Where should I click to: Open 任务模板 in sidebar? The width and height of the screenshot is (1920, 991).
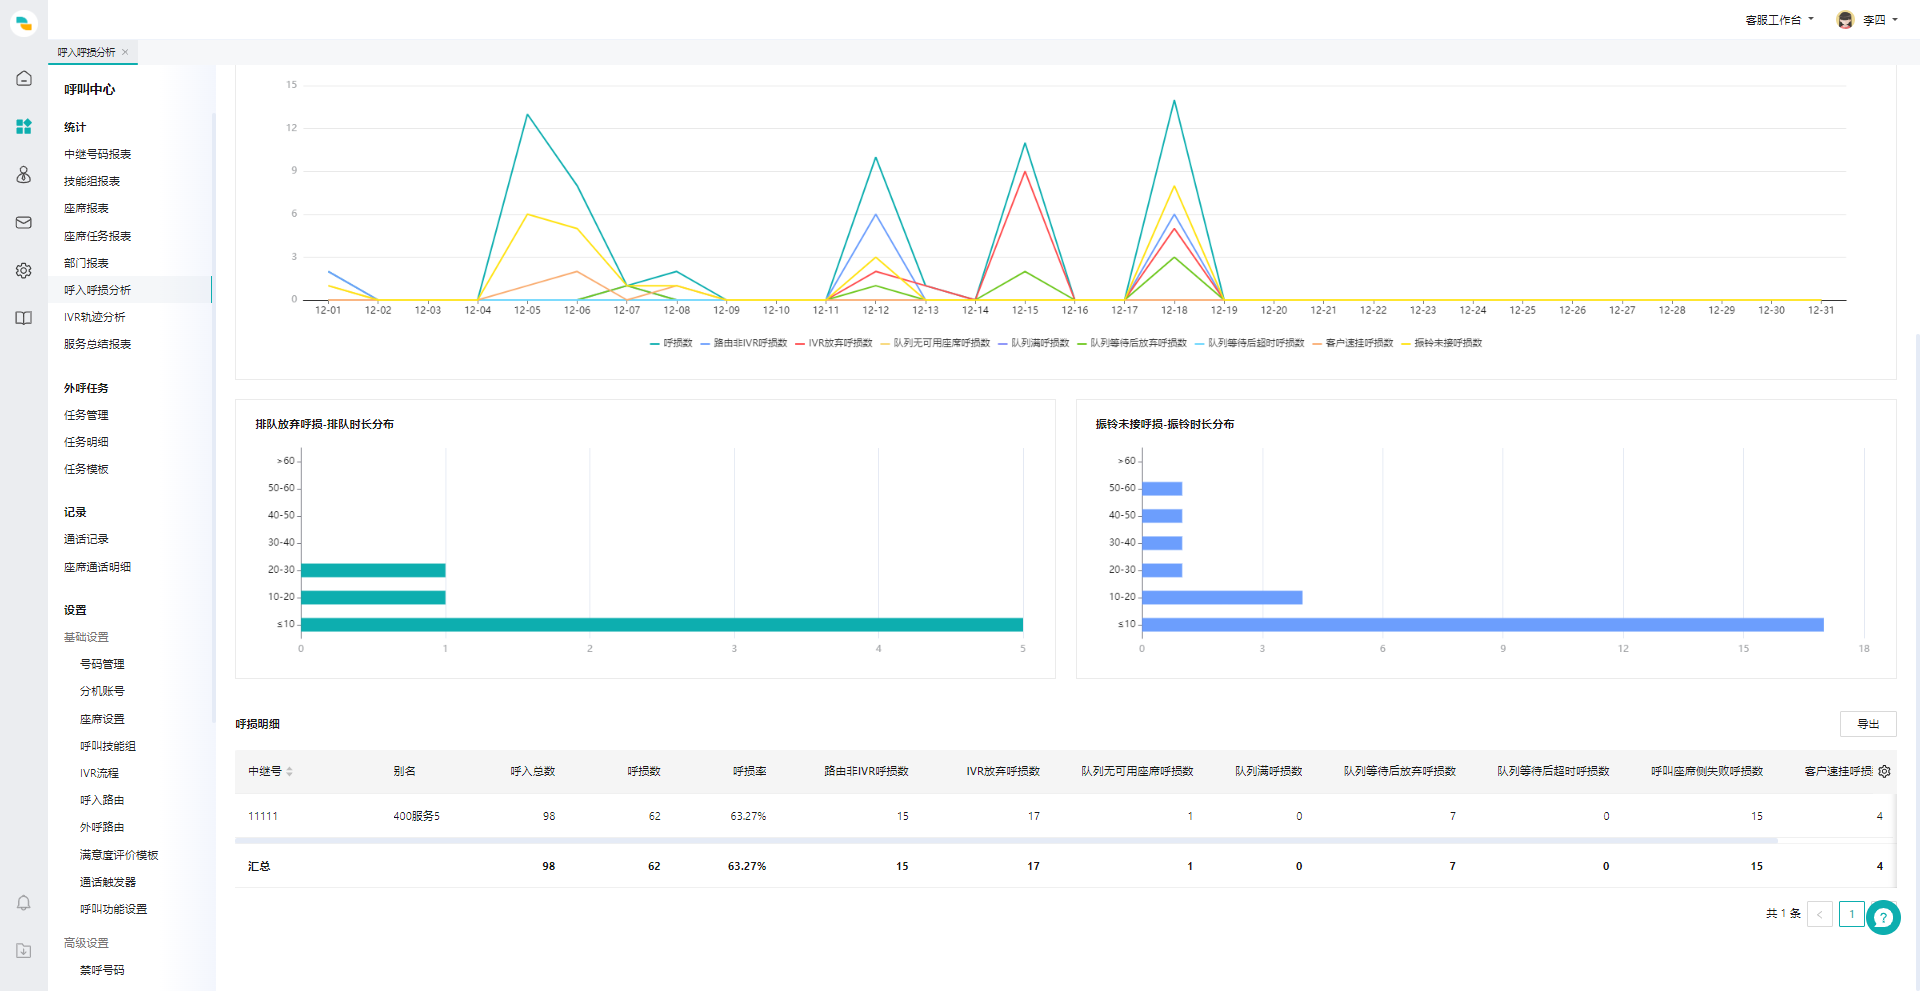pos(86,469)
